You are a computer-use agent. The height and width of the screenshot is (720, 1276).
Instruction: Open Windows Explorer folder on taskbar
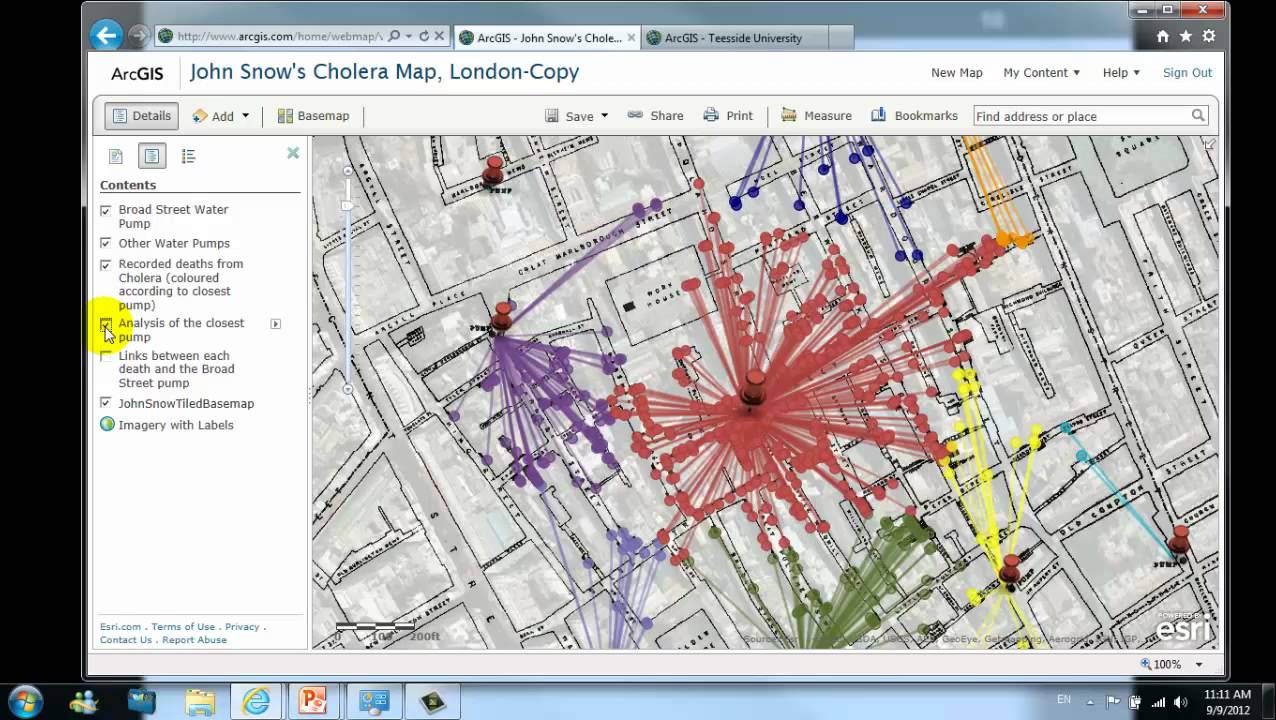199,701
